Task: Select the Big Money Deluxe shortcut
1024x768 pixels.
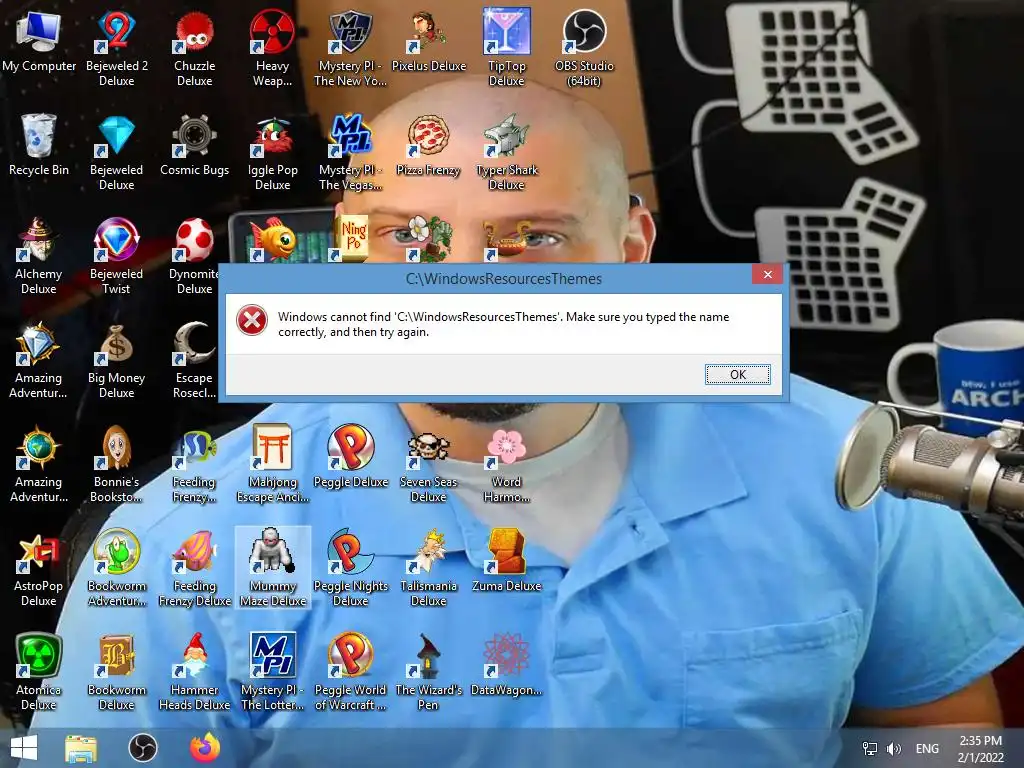Action: click(x=116, y=360)
